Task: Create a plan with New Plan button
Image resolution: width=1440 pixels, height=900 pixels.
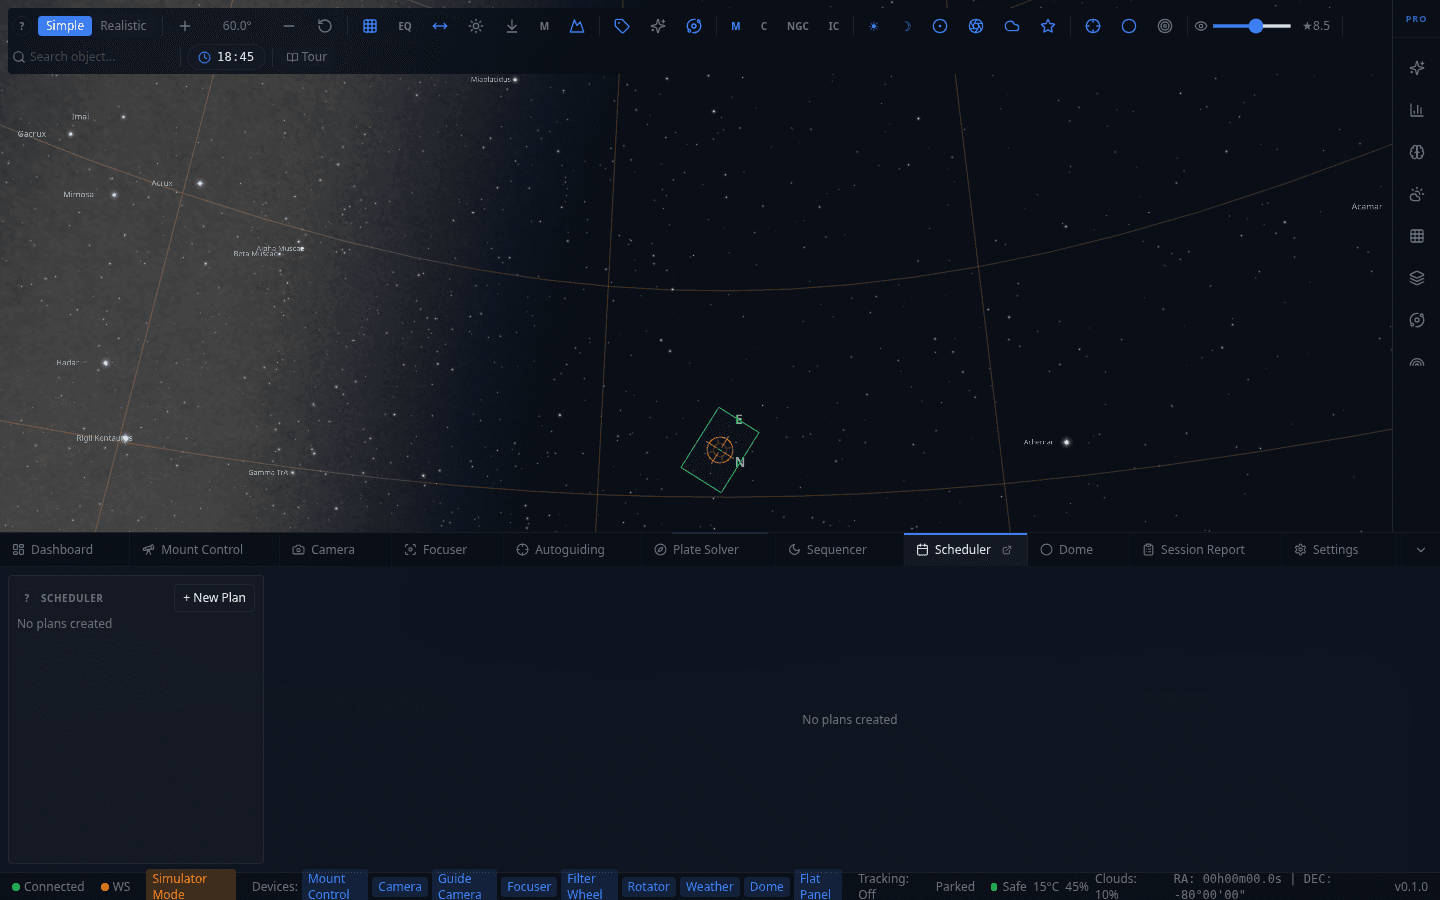Action: 214,598
